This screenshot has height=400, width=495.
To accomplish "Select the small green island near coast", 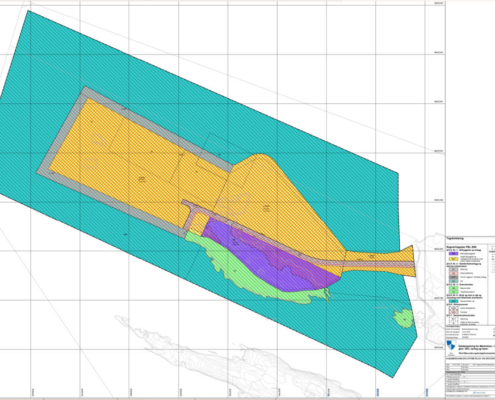I will (403, 318).
